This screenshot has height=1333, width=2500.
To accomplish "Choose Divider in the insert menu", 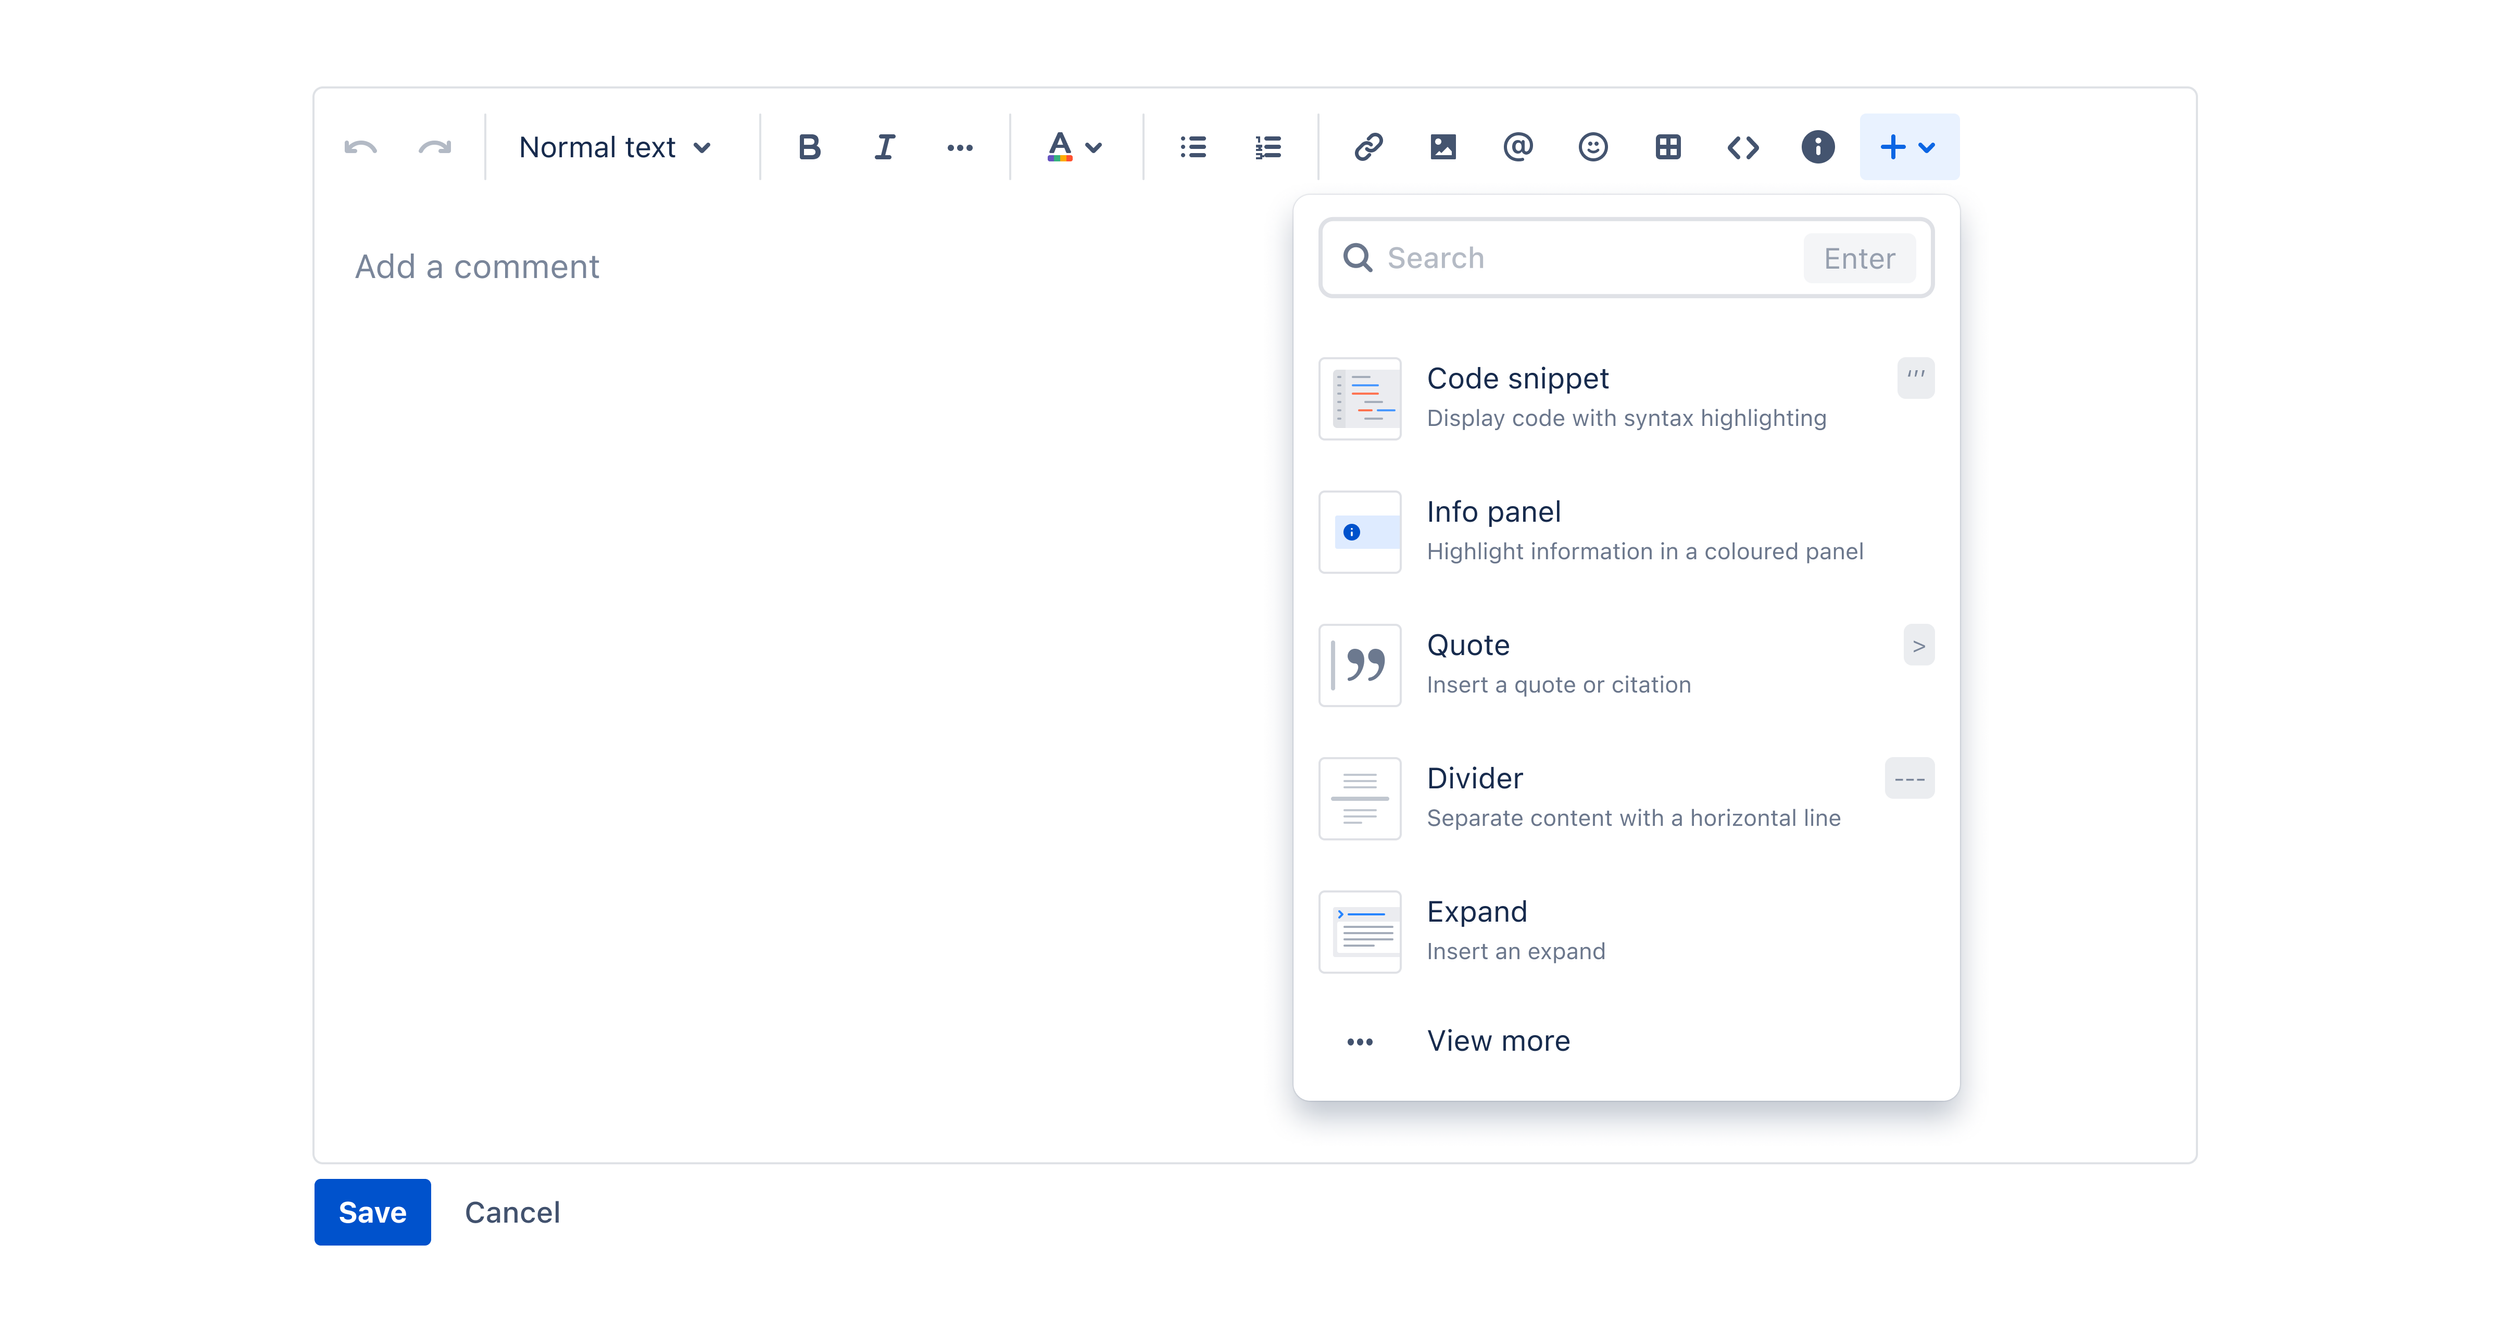I will click(x=1625, y=798).
